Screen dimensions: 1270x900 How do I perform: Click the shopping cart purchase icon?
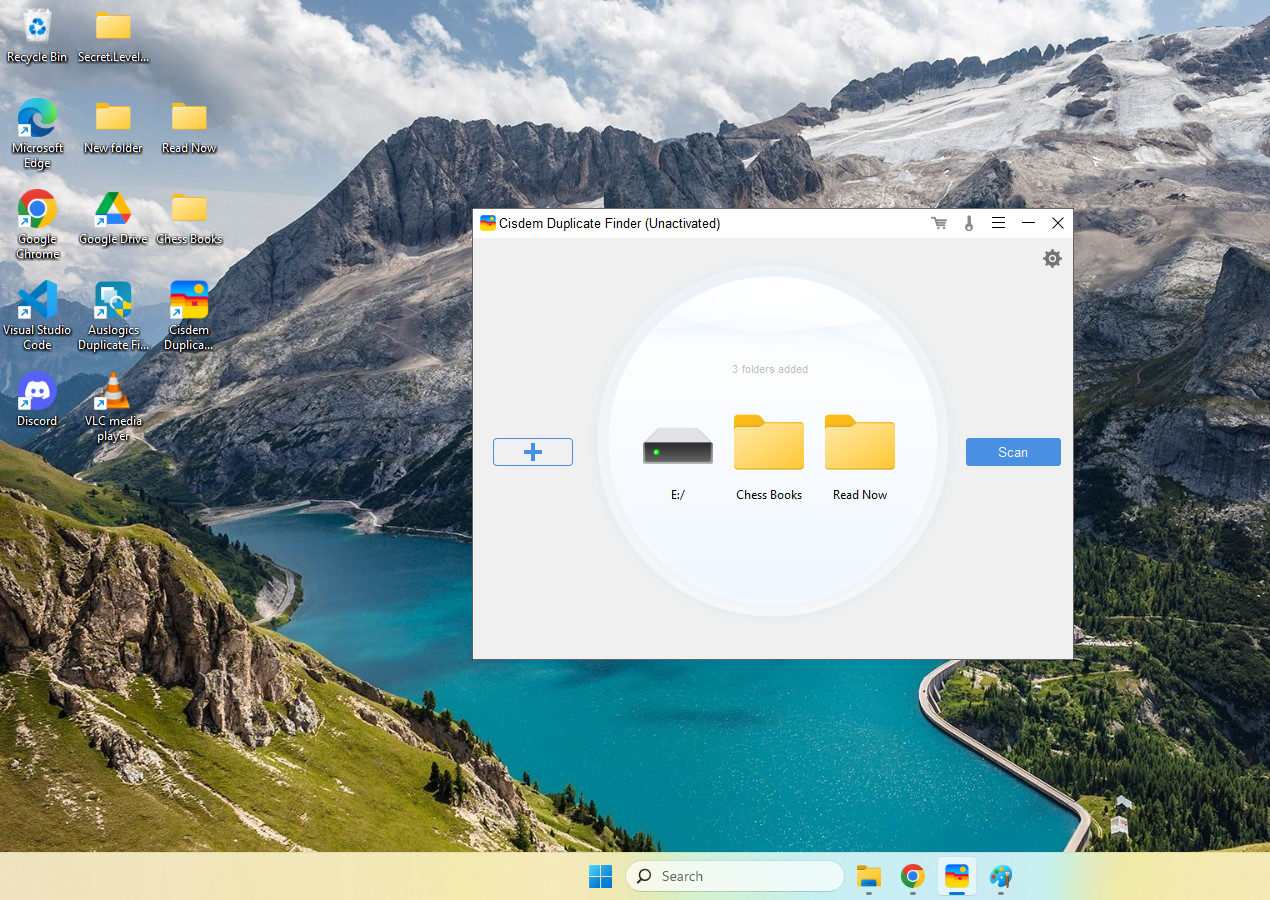click(x=938, y=223)
